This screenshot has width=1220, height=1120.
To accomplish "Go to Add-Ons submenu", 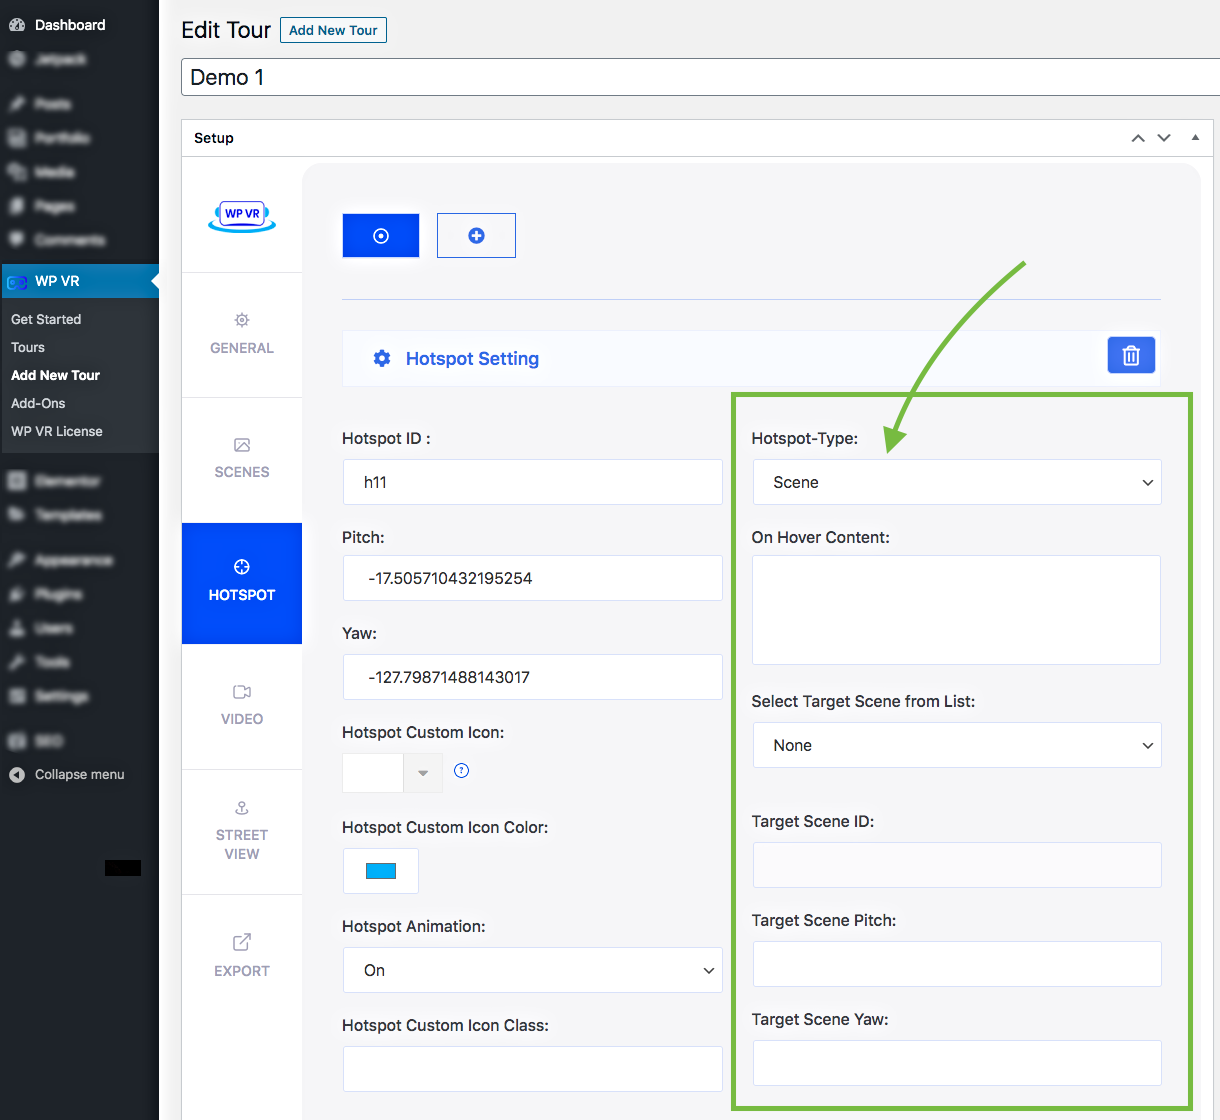I will [x=38, y=403].
